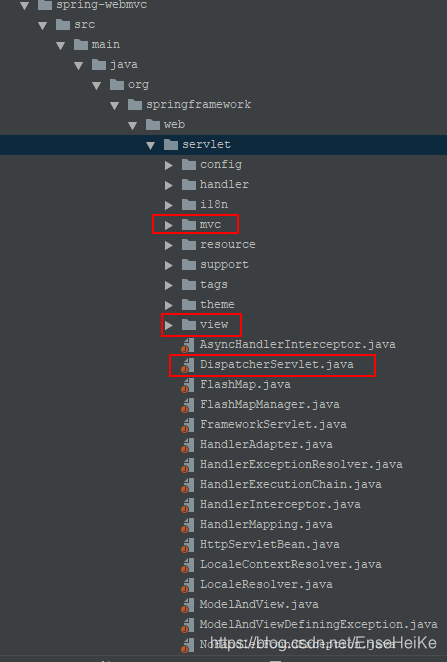Click the view folder icon
The image size is (447, 662).
click(x=189, y=324)
